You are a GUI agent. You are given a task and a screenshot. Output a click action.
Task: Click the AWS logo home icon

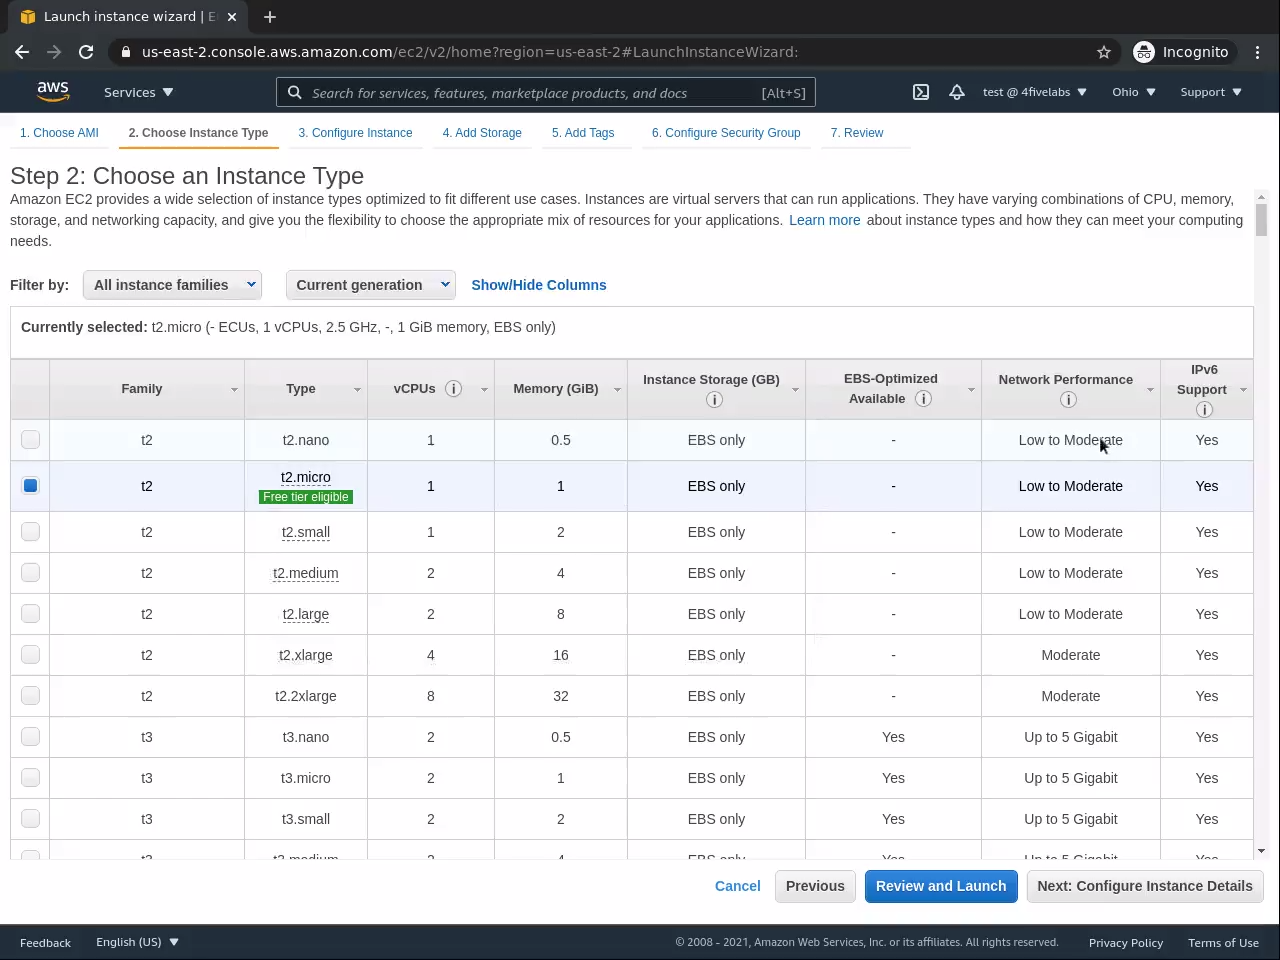coord(53,91)
